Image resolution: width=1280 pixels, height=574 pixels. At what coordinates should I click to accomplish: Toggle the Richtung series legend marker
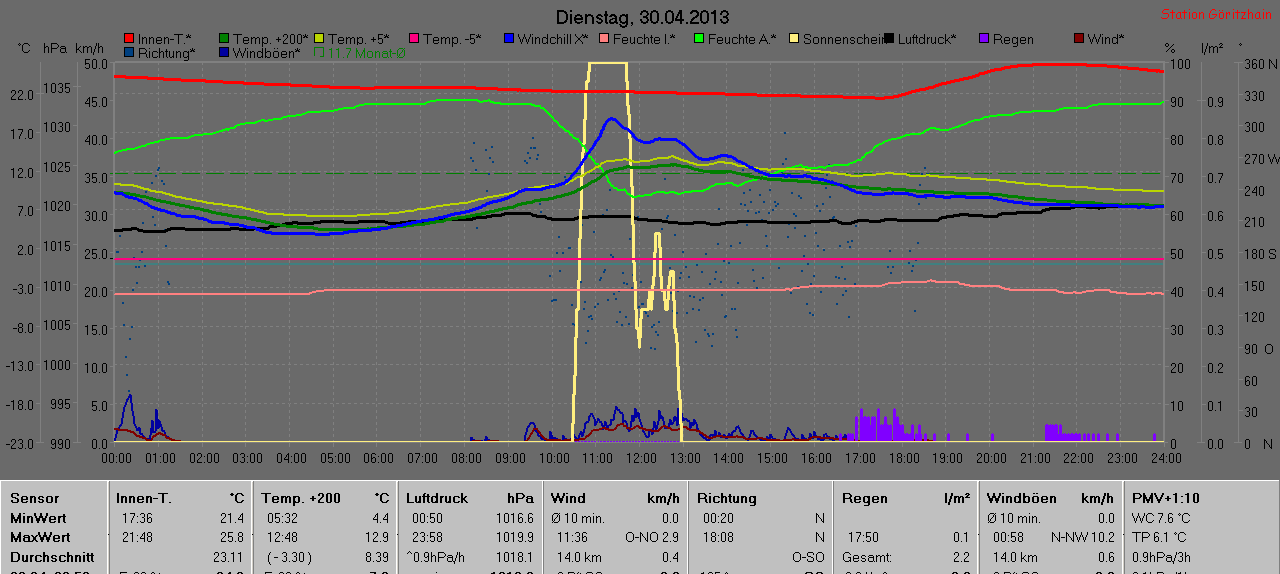128,52
